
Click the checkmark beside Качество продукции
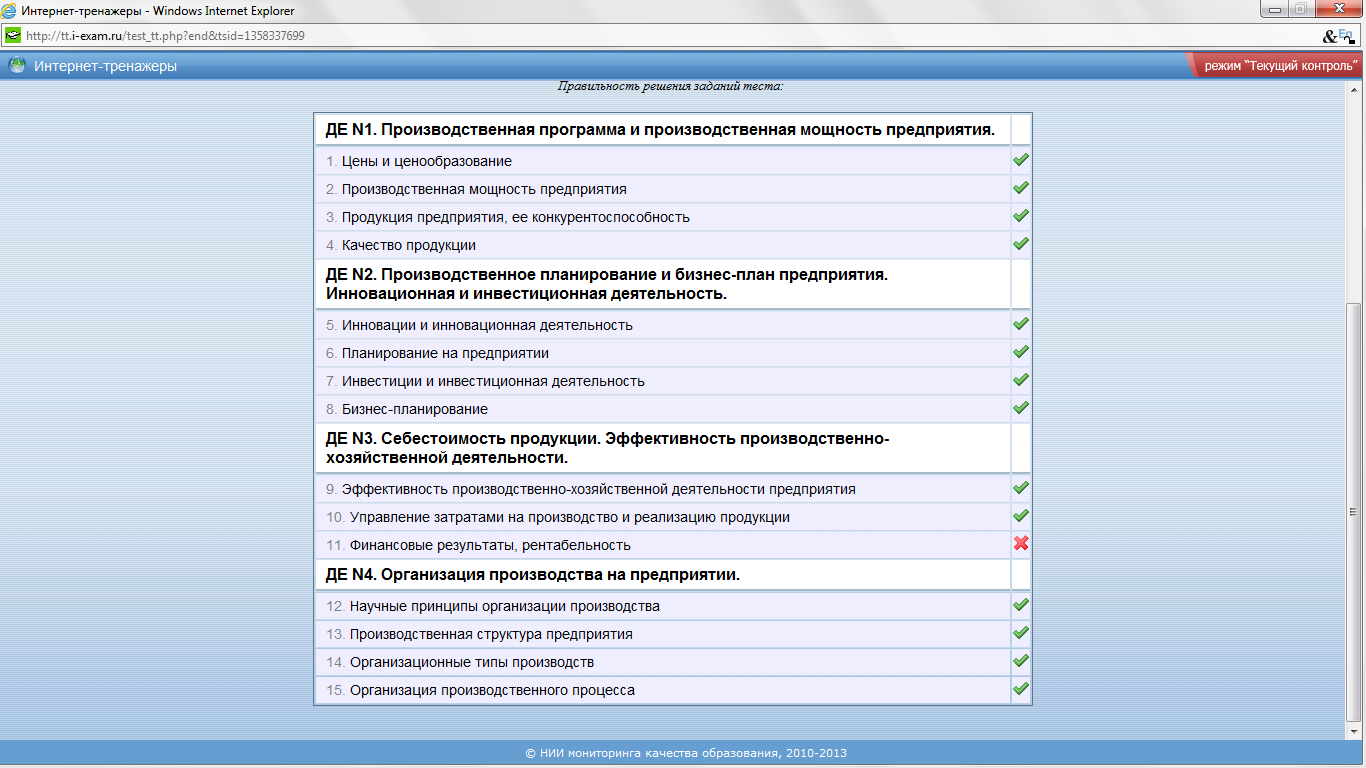(x=1021, y=244)
